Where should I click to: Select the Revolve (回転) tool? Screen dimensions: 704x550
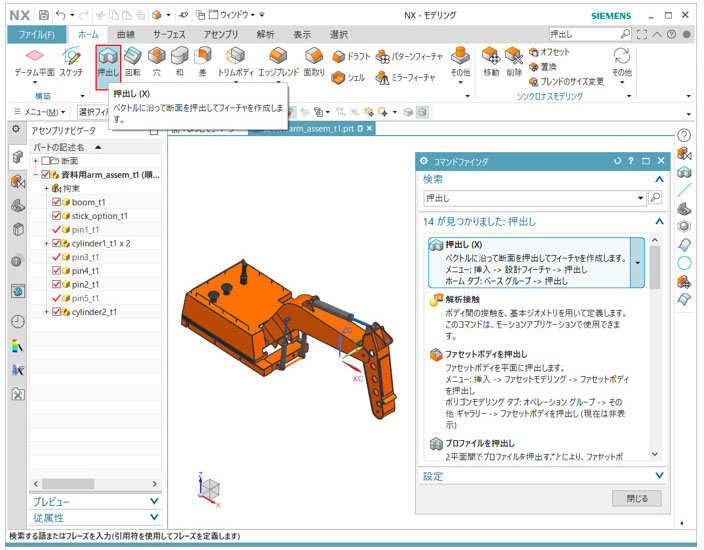click(x=133, y=63)
